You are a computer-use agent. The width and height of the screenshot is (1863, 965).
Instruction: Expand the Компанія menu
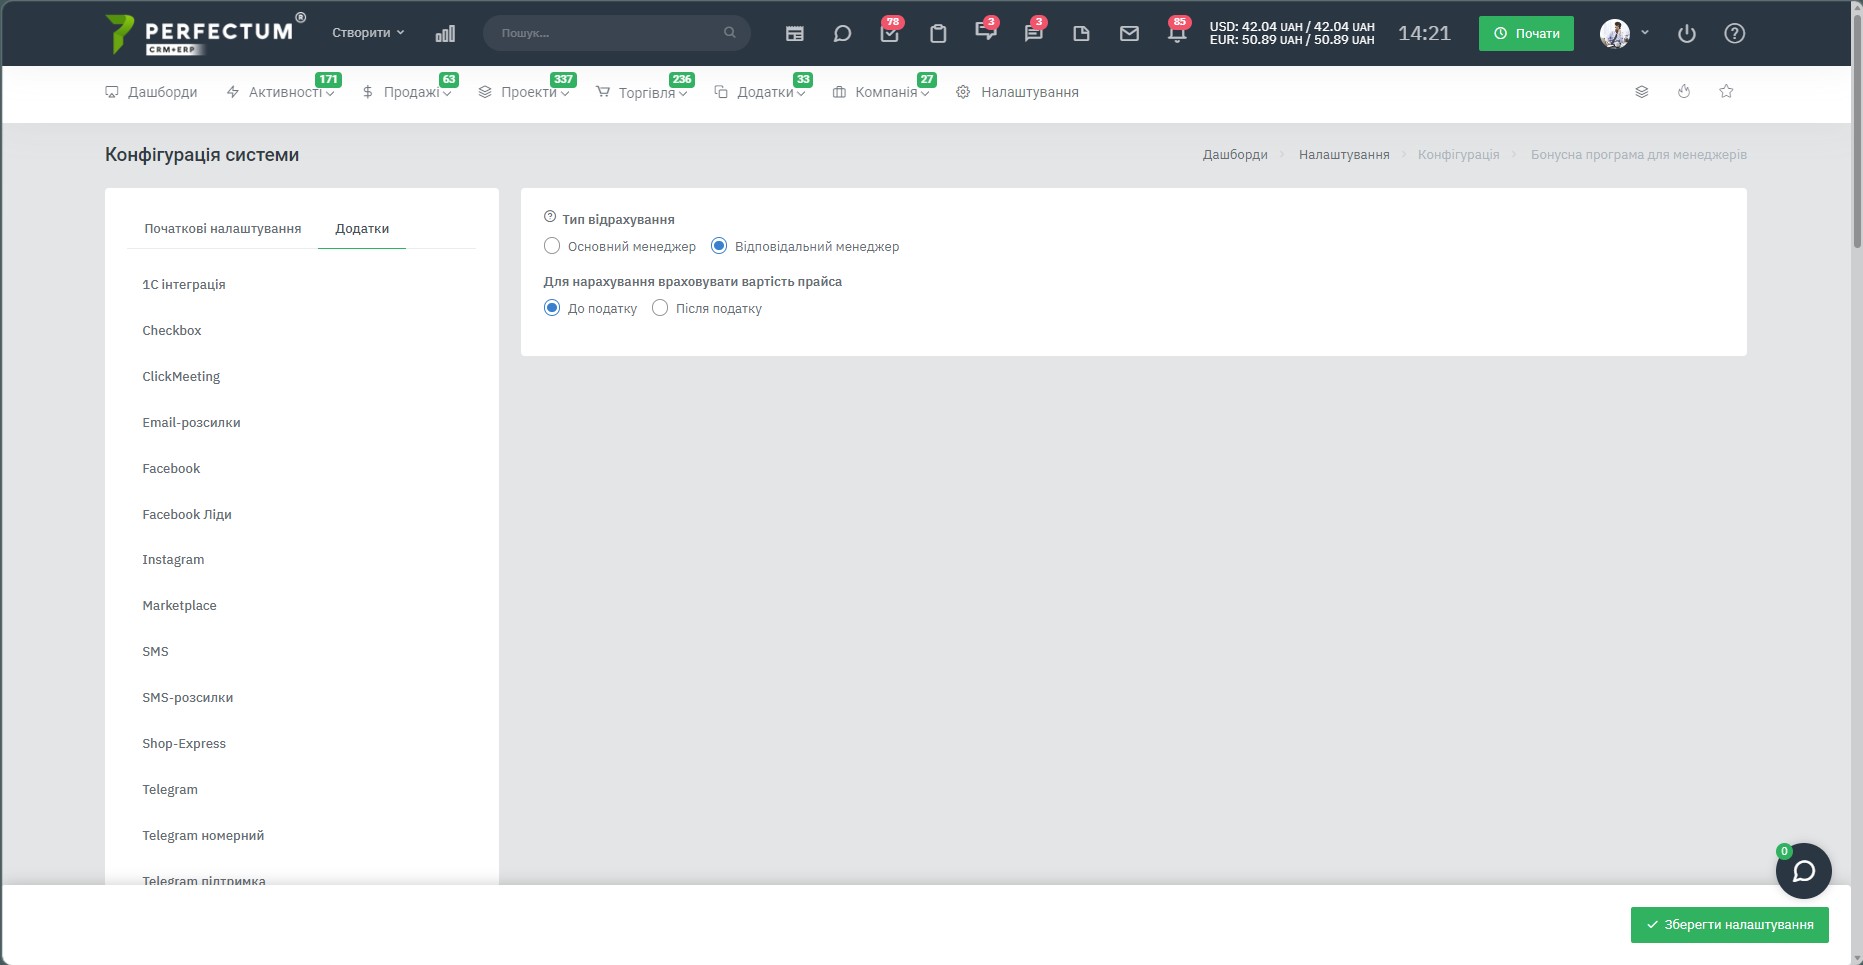(x=881, y=92)
